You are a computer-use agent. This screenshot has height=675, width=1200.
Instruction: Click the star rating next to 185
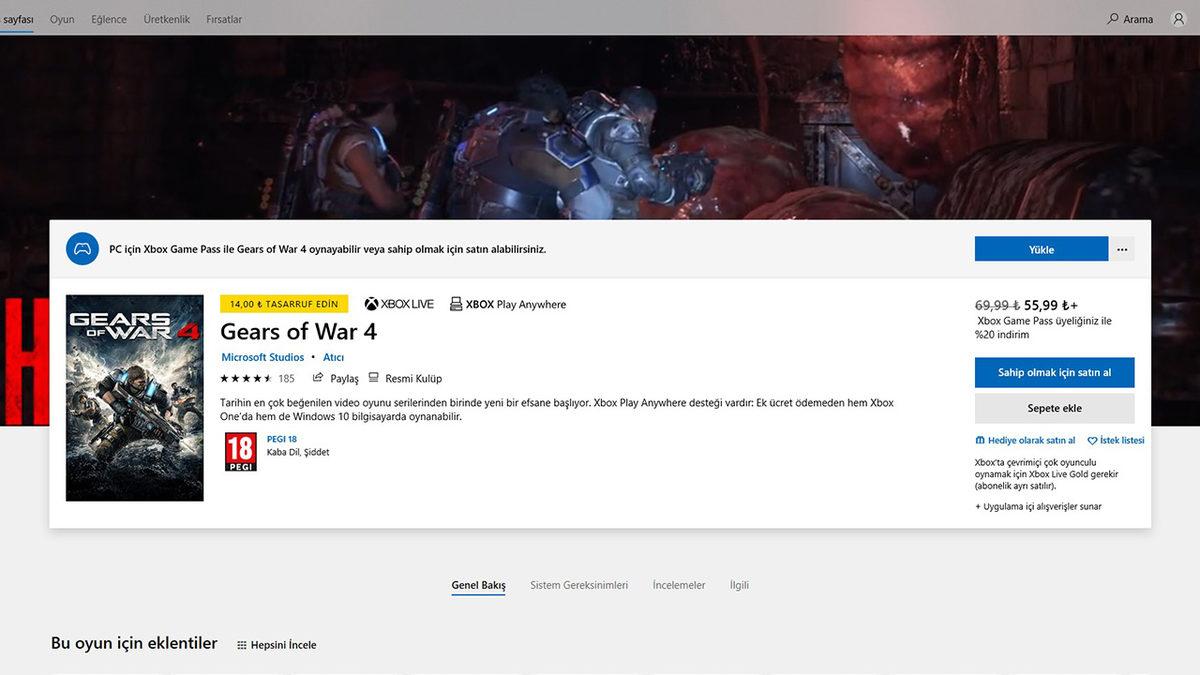pos(247,378)
